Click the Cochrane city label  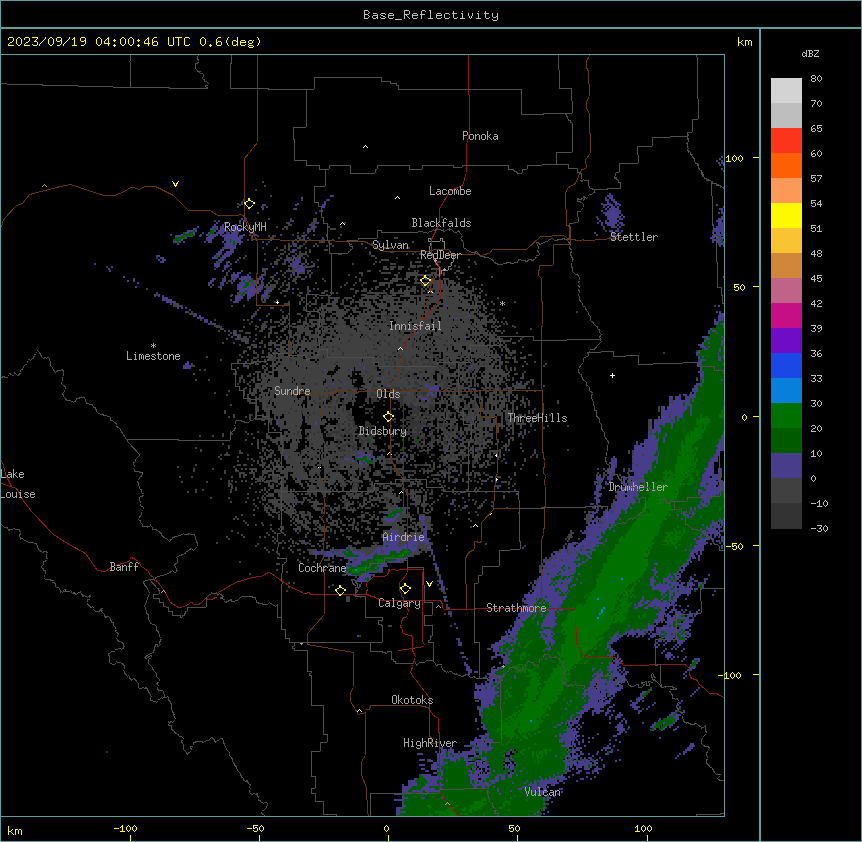point(322,568)
